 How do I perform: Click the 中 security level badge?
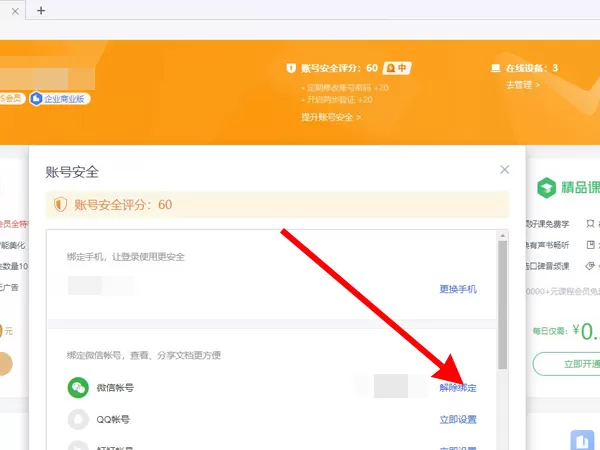pos(397,68)
